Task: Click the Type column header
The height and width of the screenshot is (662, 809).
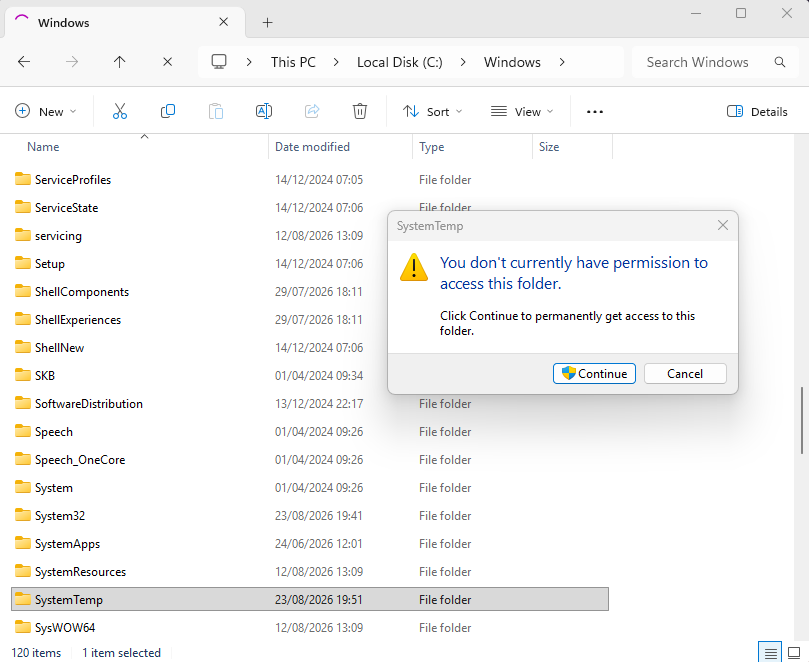Action: click(473, 147)
